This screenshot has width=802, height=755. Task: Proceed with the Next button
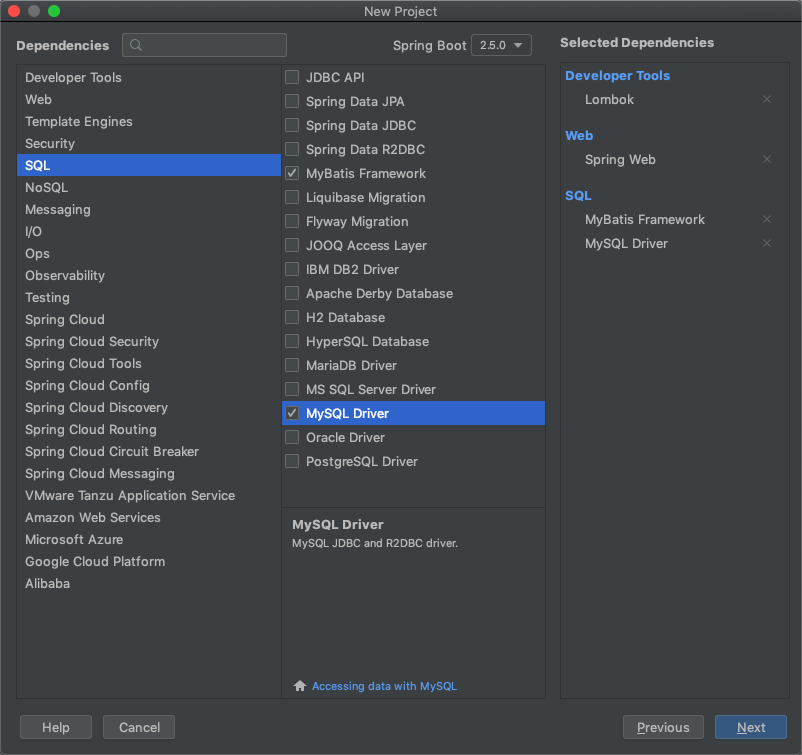tap(751, 727)
